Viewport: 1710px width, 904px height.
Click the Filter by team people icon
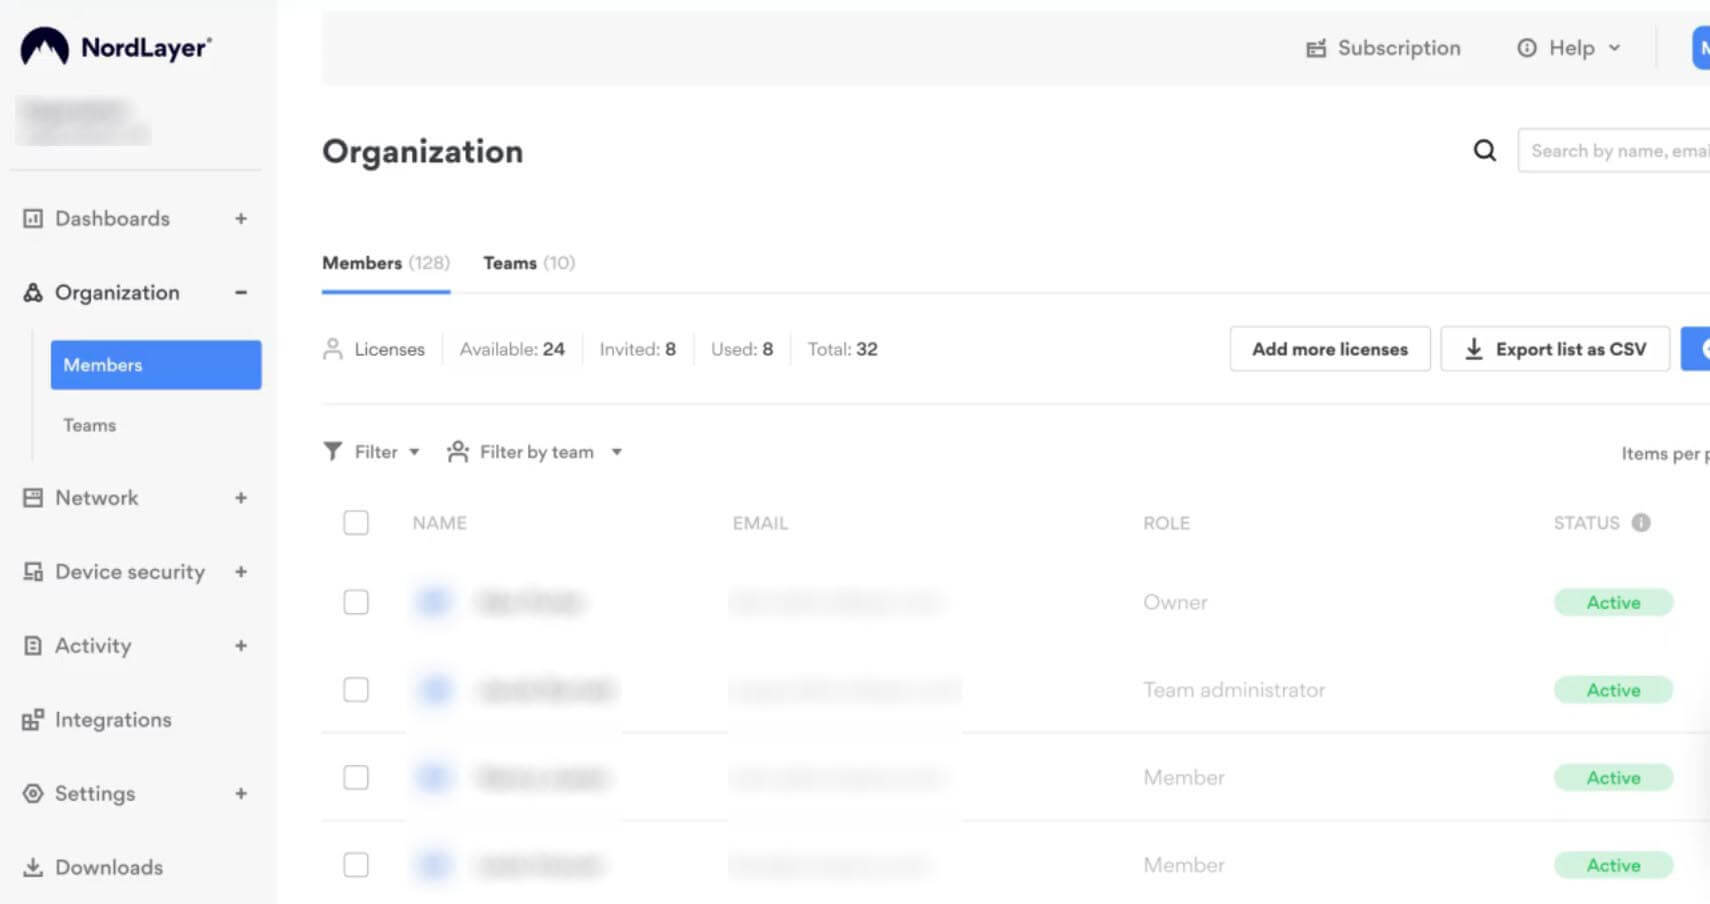tap(458, 452)
